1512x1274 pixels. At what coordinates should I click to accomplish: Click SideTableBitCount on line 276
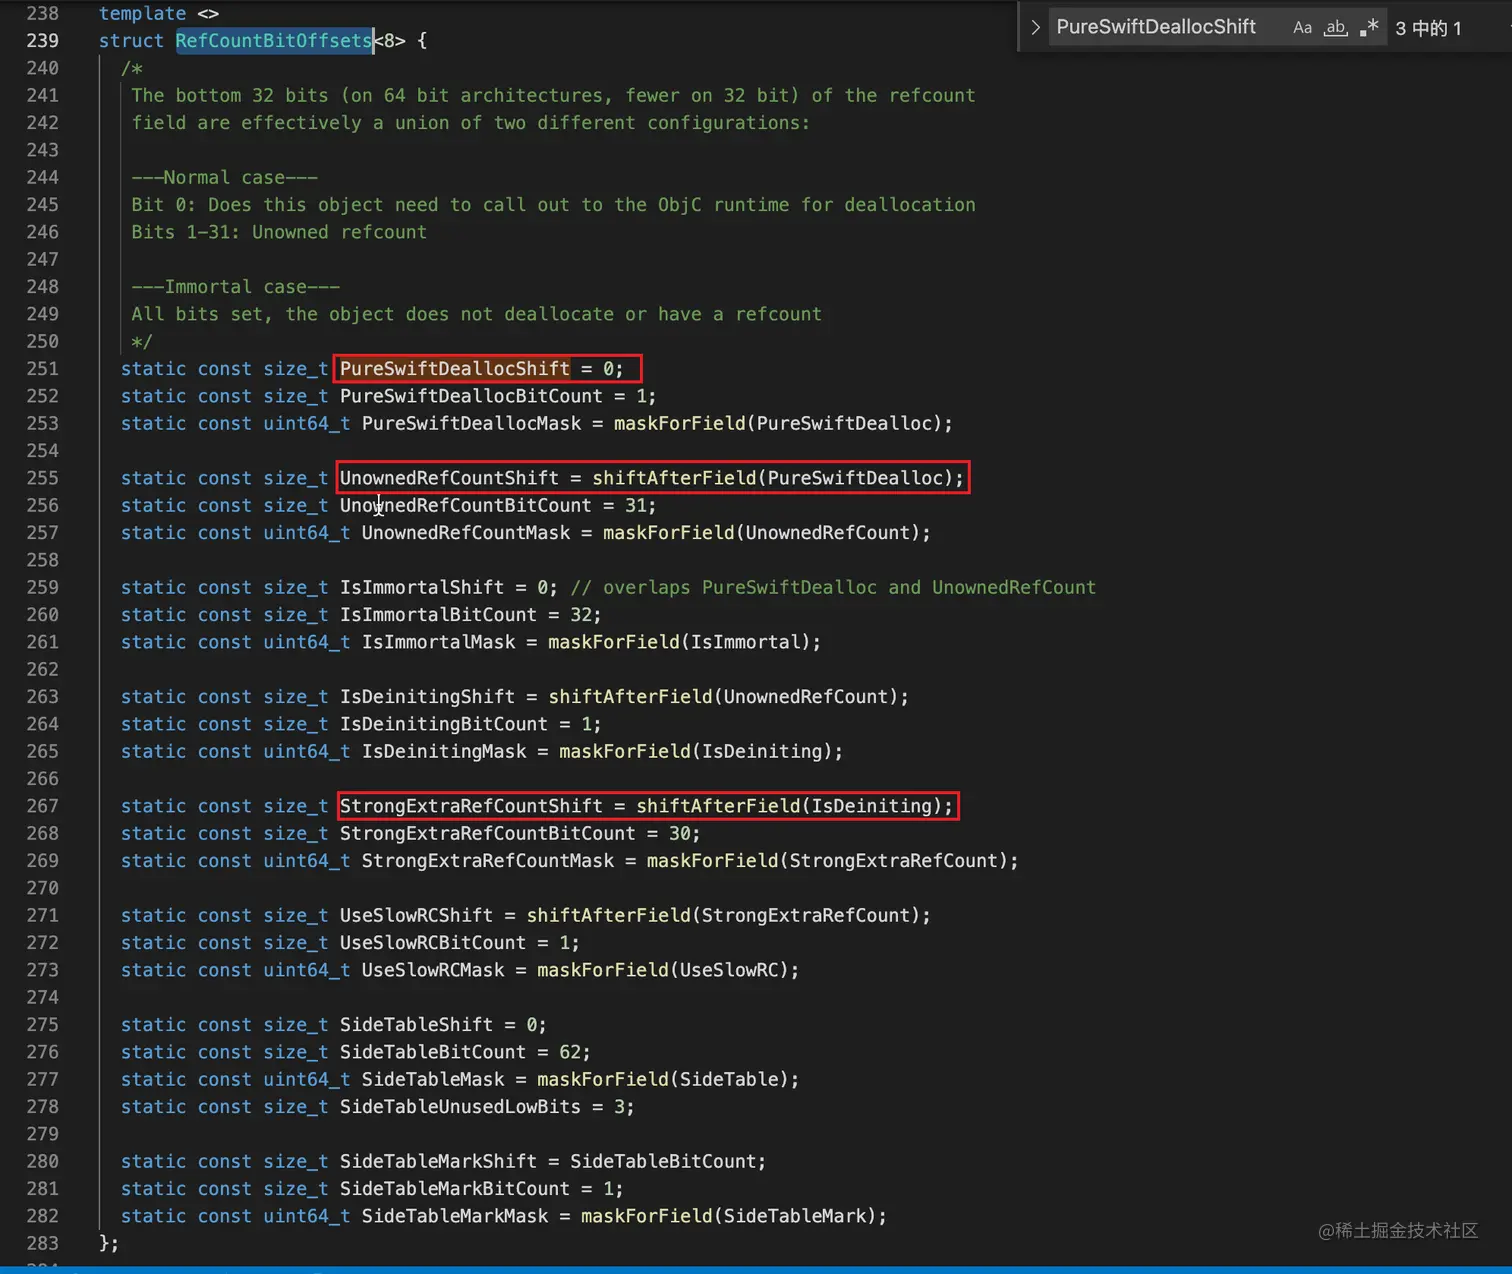(x=433, y=1052)
